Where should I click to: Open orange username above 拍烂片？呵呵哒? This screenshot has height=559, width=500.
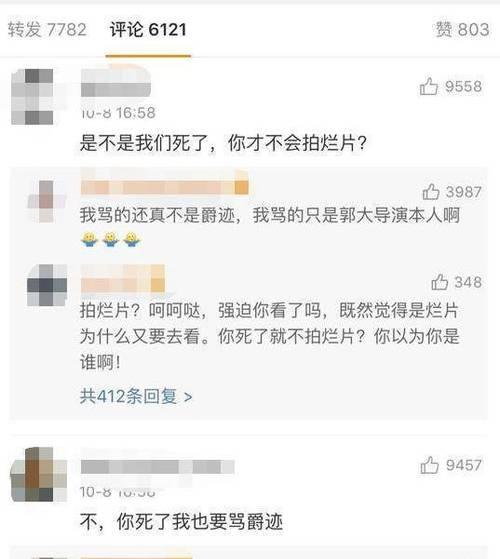(123, 279)
